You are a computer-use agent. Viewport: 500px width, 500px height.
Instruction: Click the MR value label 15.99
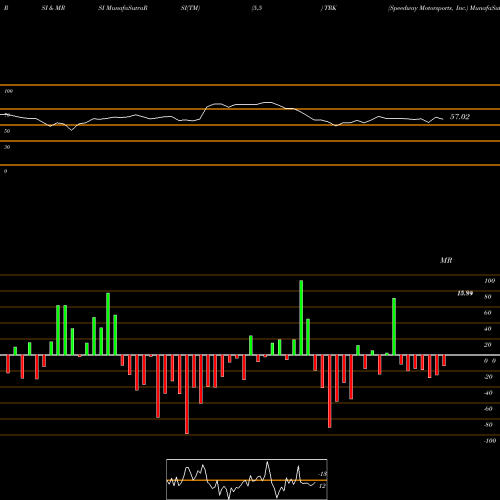[x=465, y=293]
